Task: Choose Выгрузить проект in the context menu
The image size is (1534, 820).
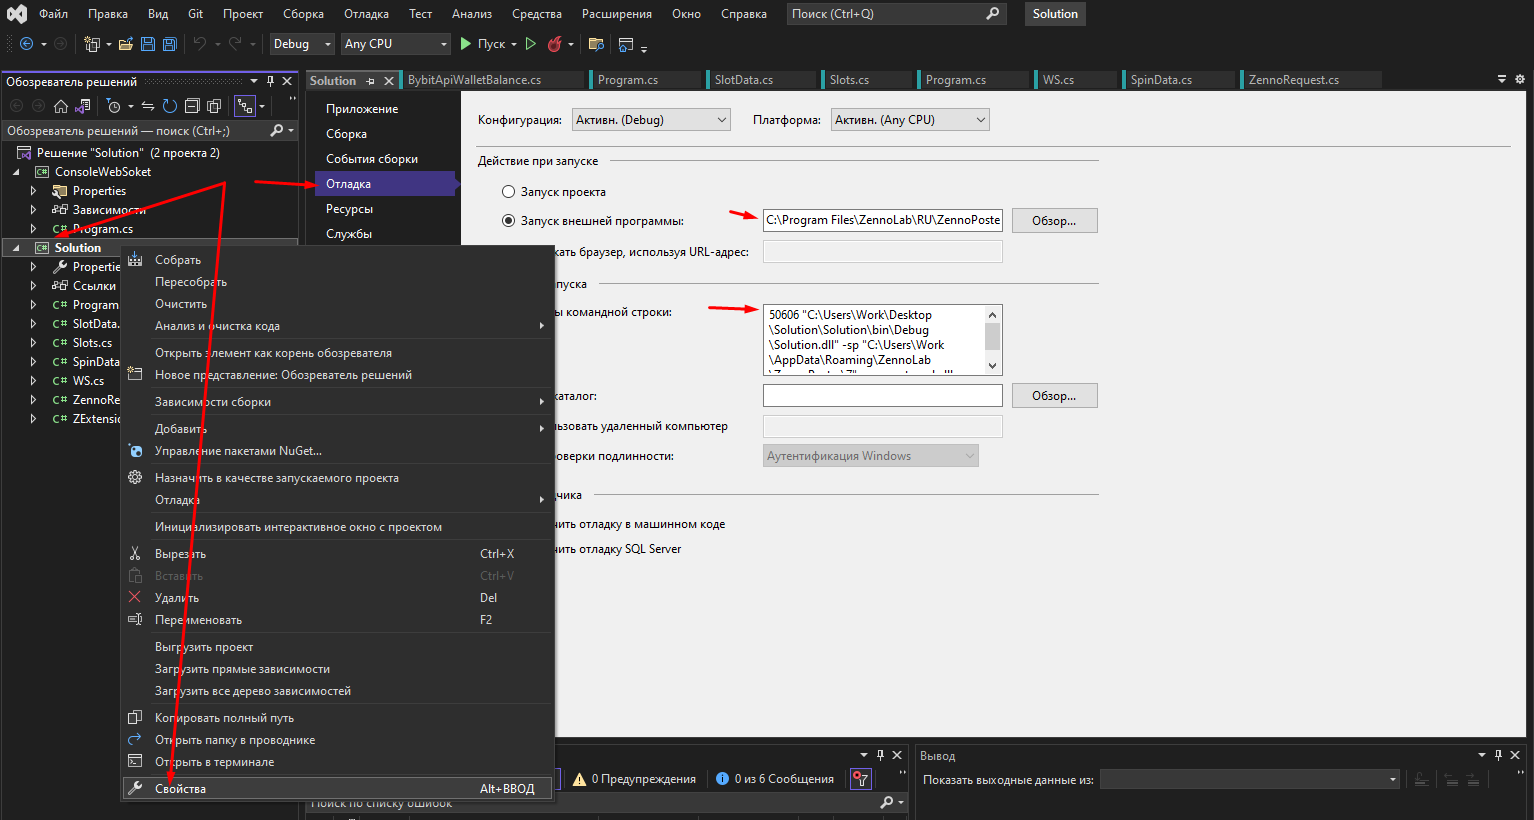Action: tap(338, 647)
